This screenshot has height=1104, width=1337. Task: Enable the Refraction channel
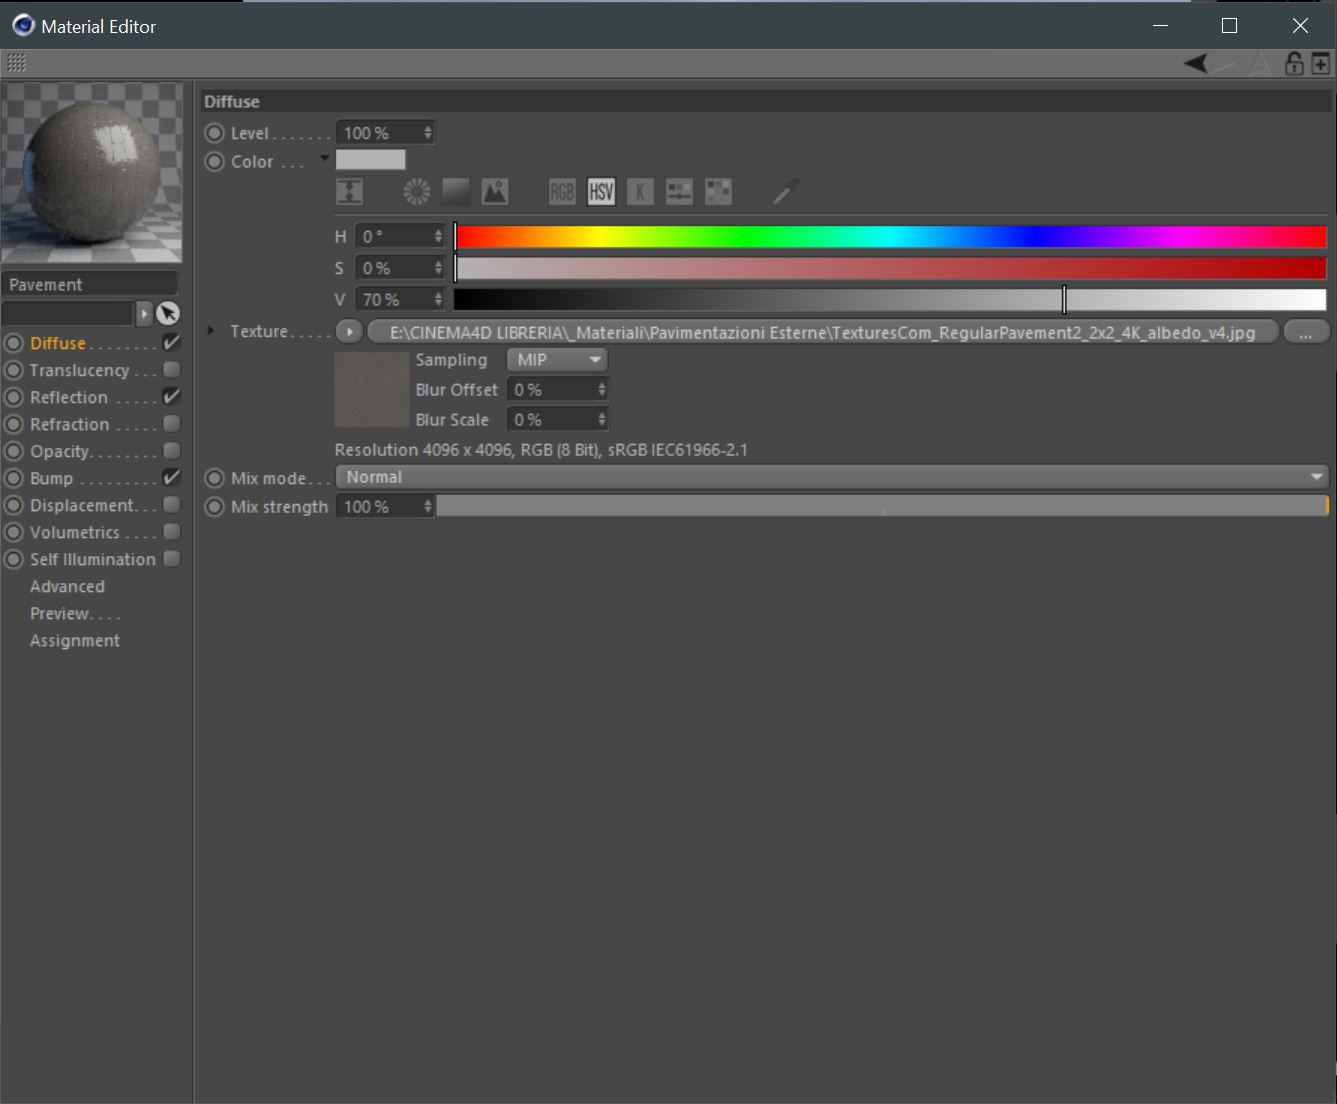point(171,424)
